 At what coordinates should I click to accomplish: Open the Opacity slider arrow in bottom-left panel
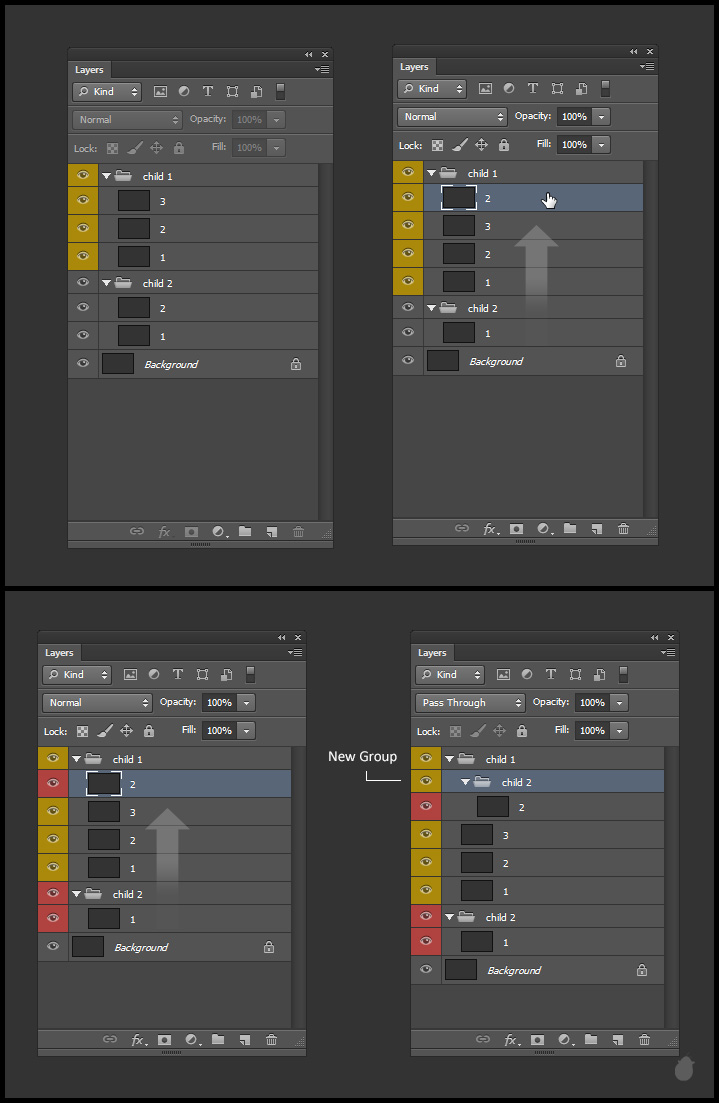click(x=247, y=703)
